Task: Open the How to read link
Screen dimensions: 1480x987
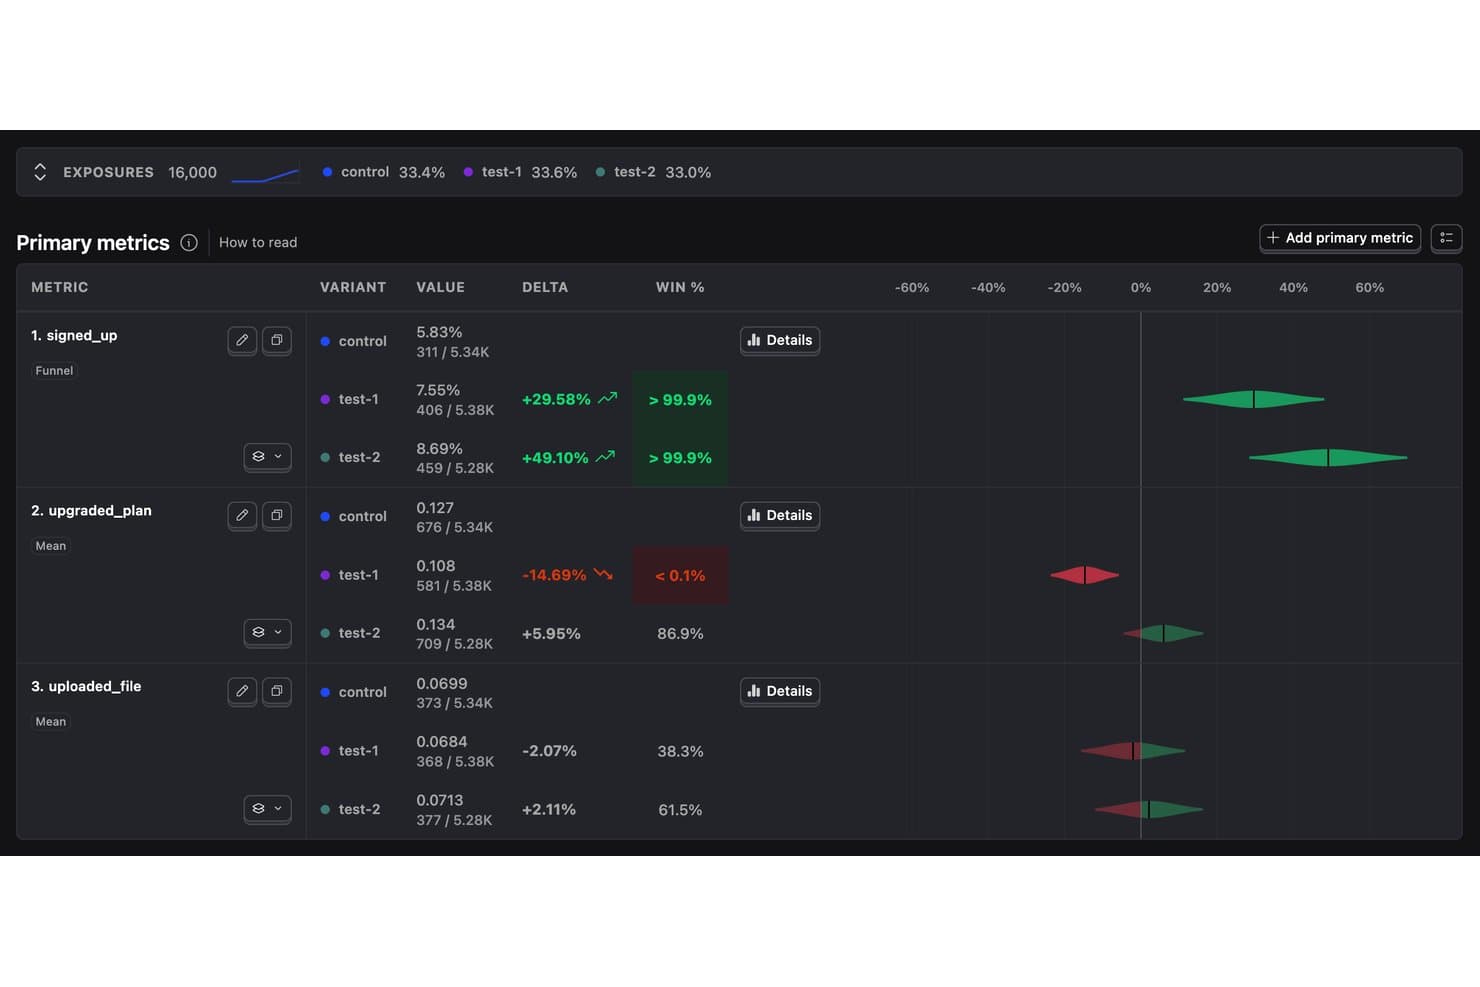Action: (x=258, y=243)
